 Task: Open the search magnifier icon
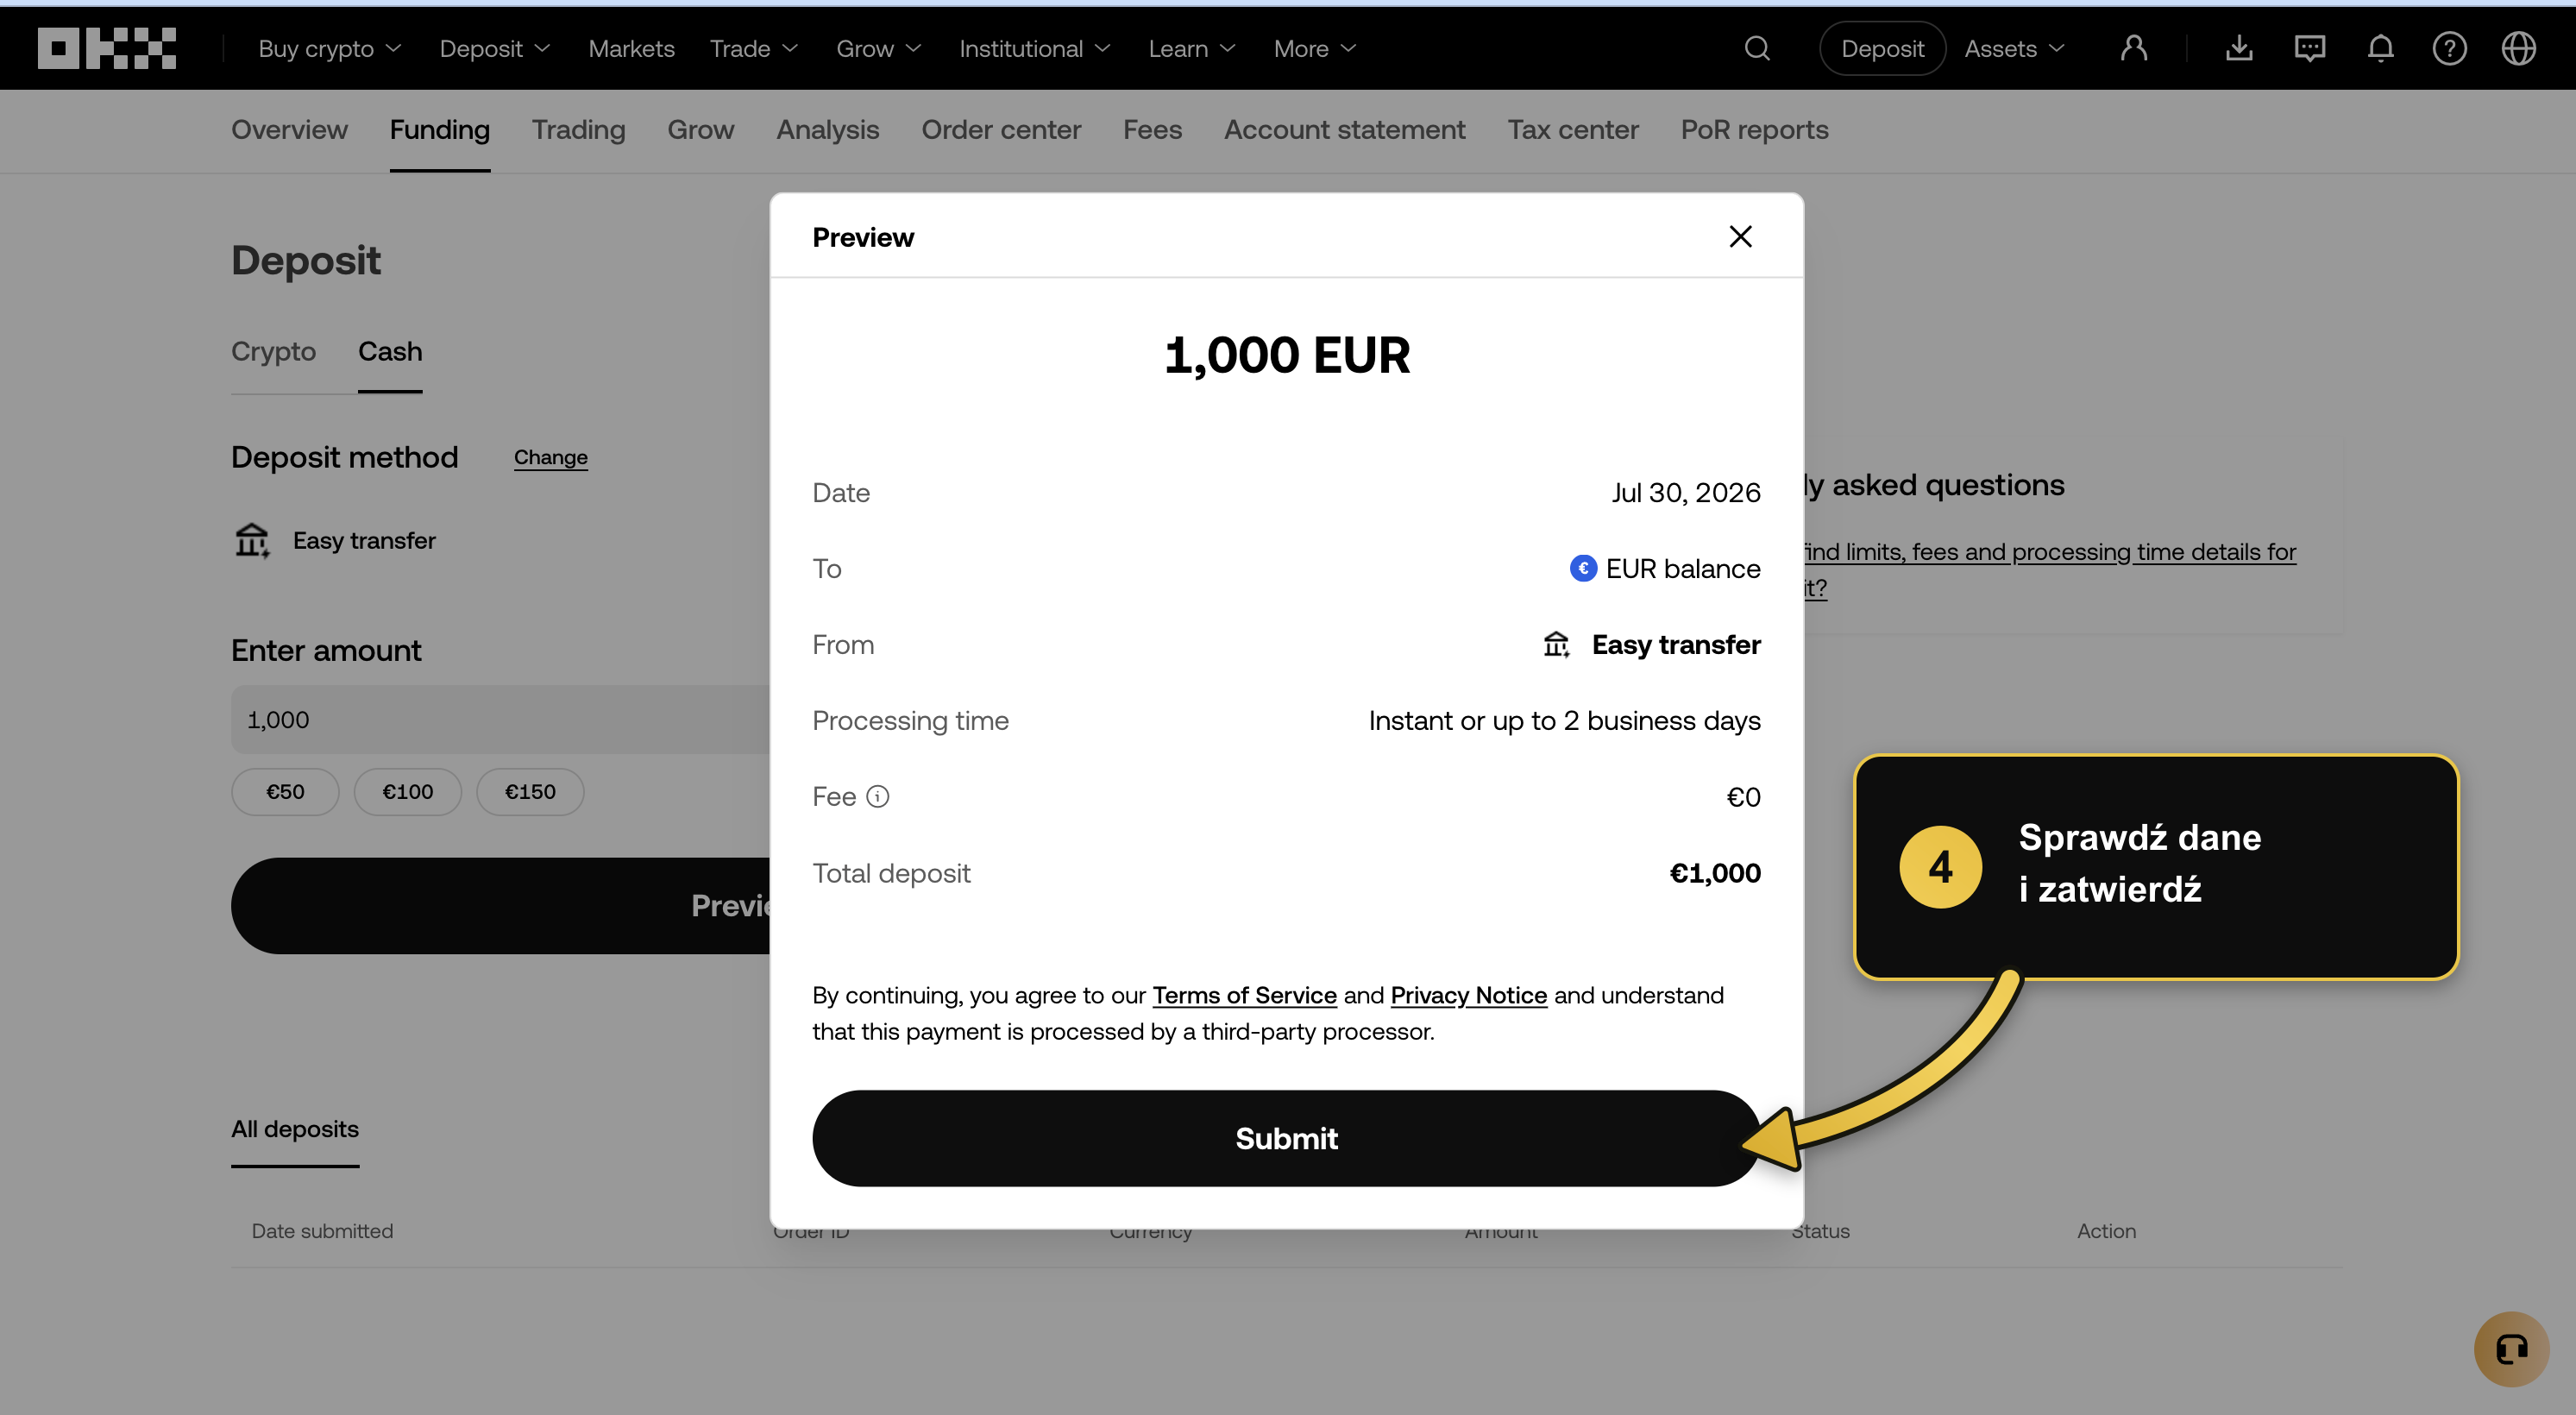(x=1757, y=48)
